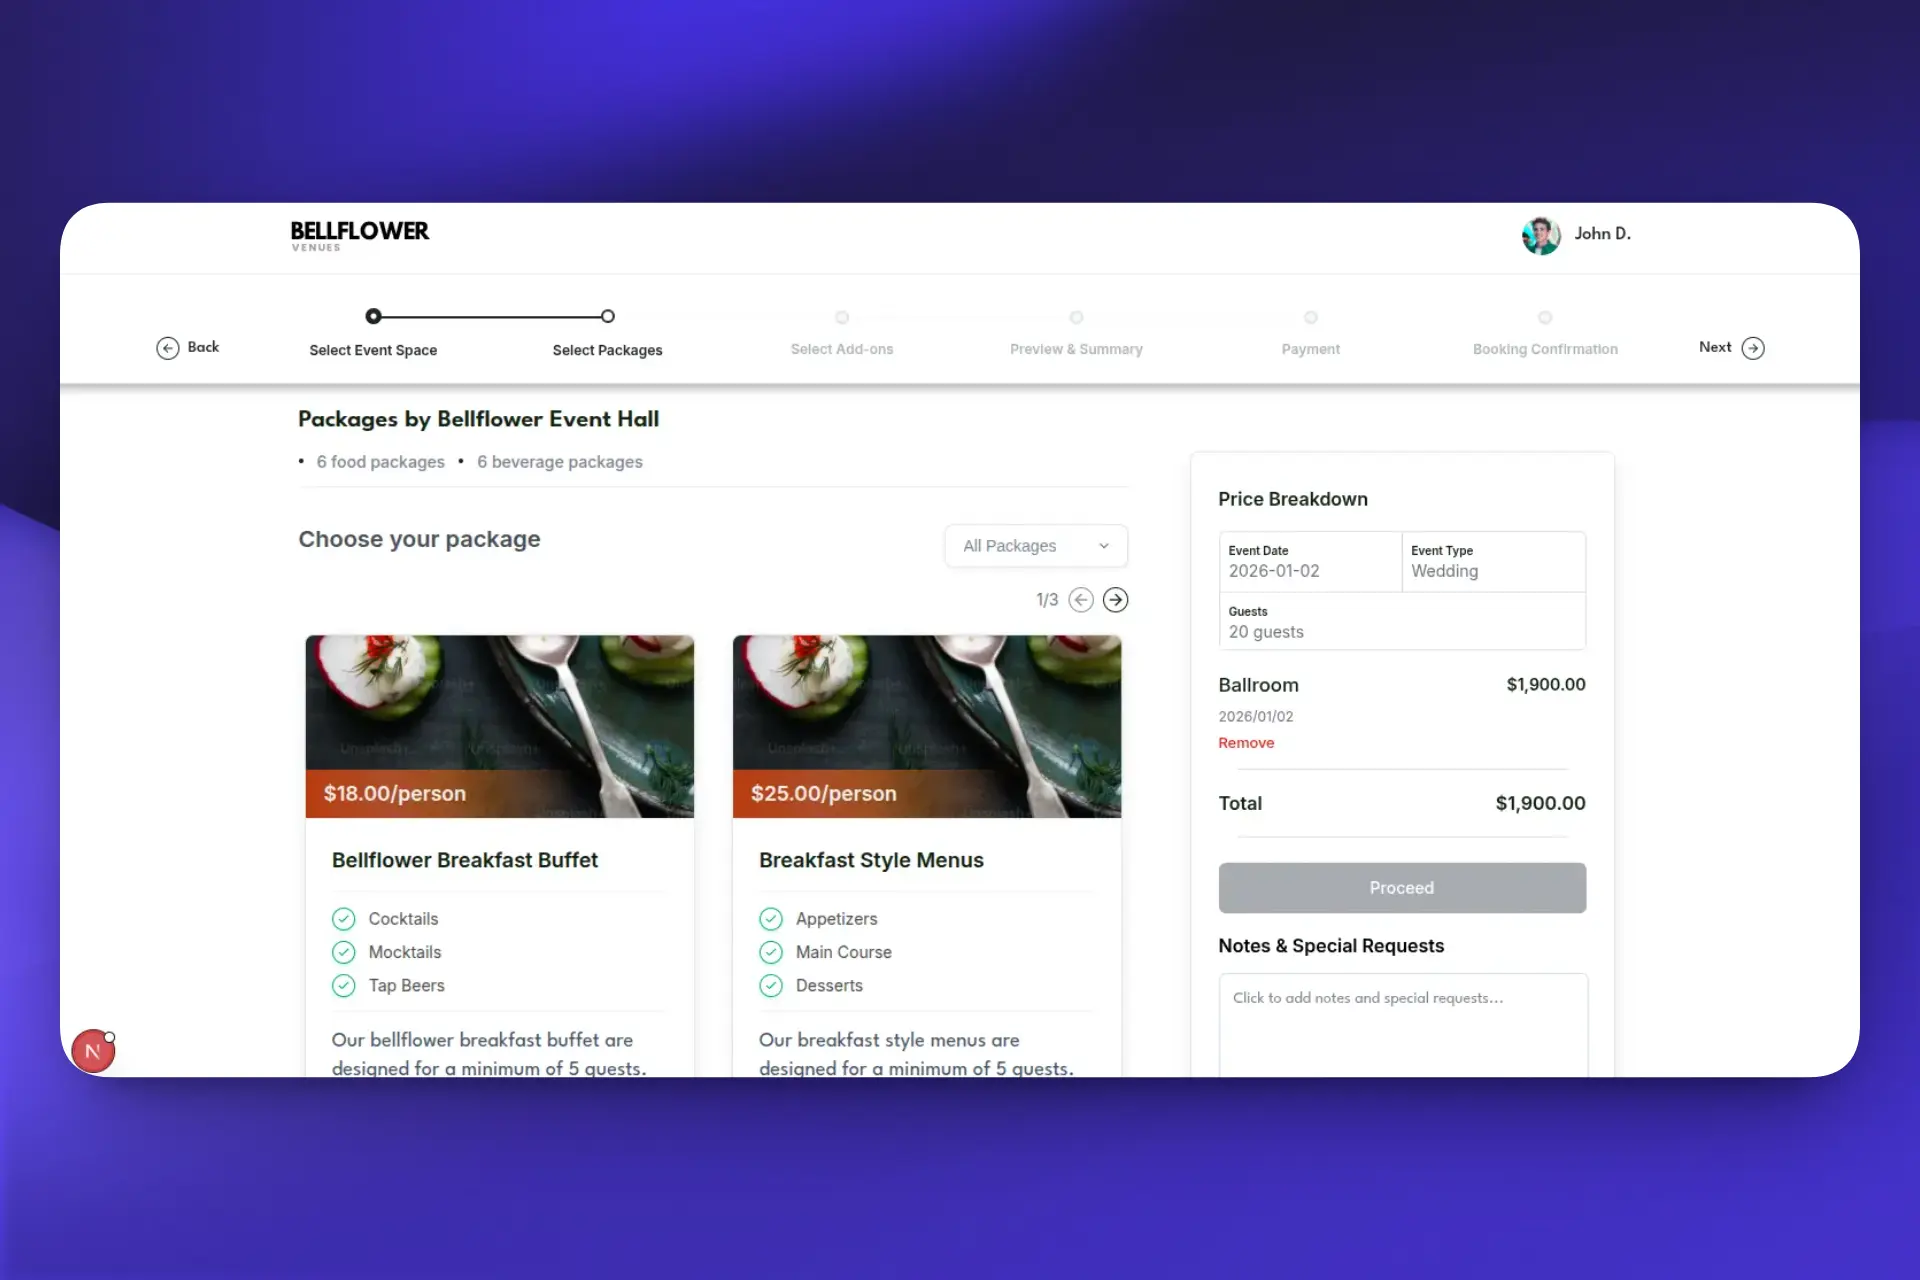Screen dimensions: 1920x1280
Task: Click the John D. username text
Action: tap(1602, 234)
